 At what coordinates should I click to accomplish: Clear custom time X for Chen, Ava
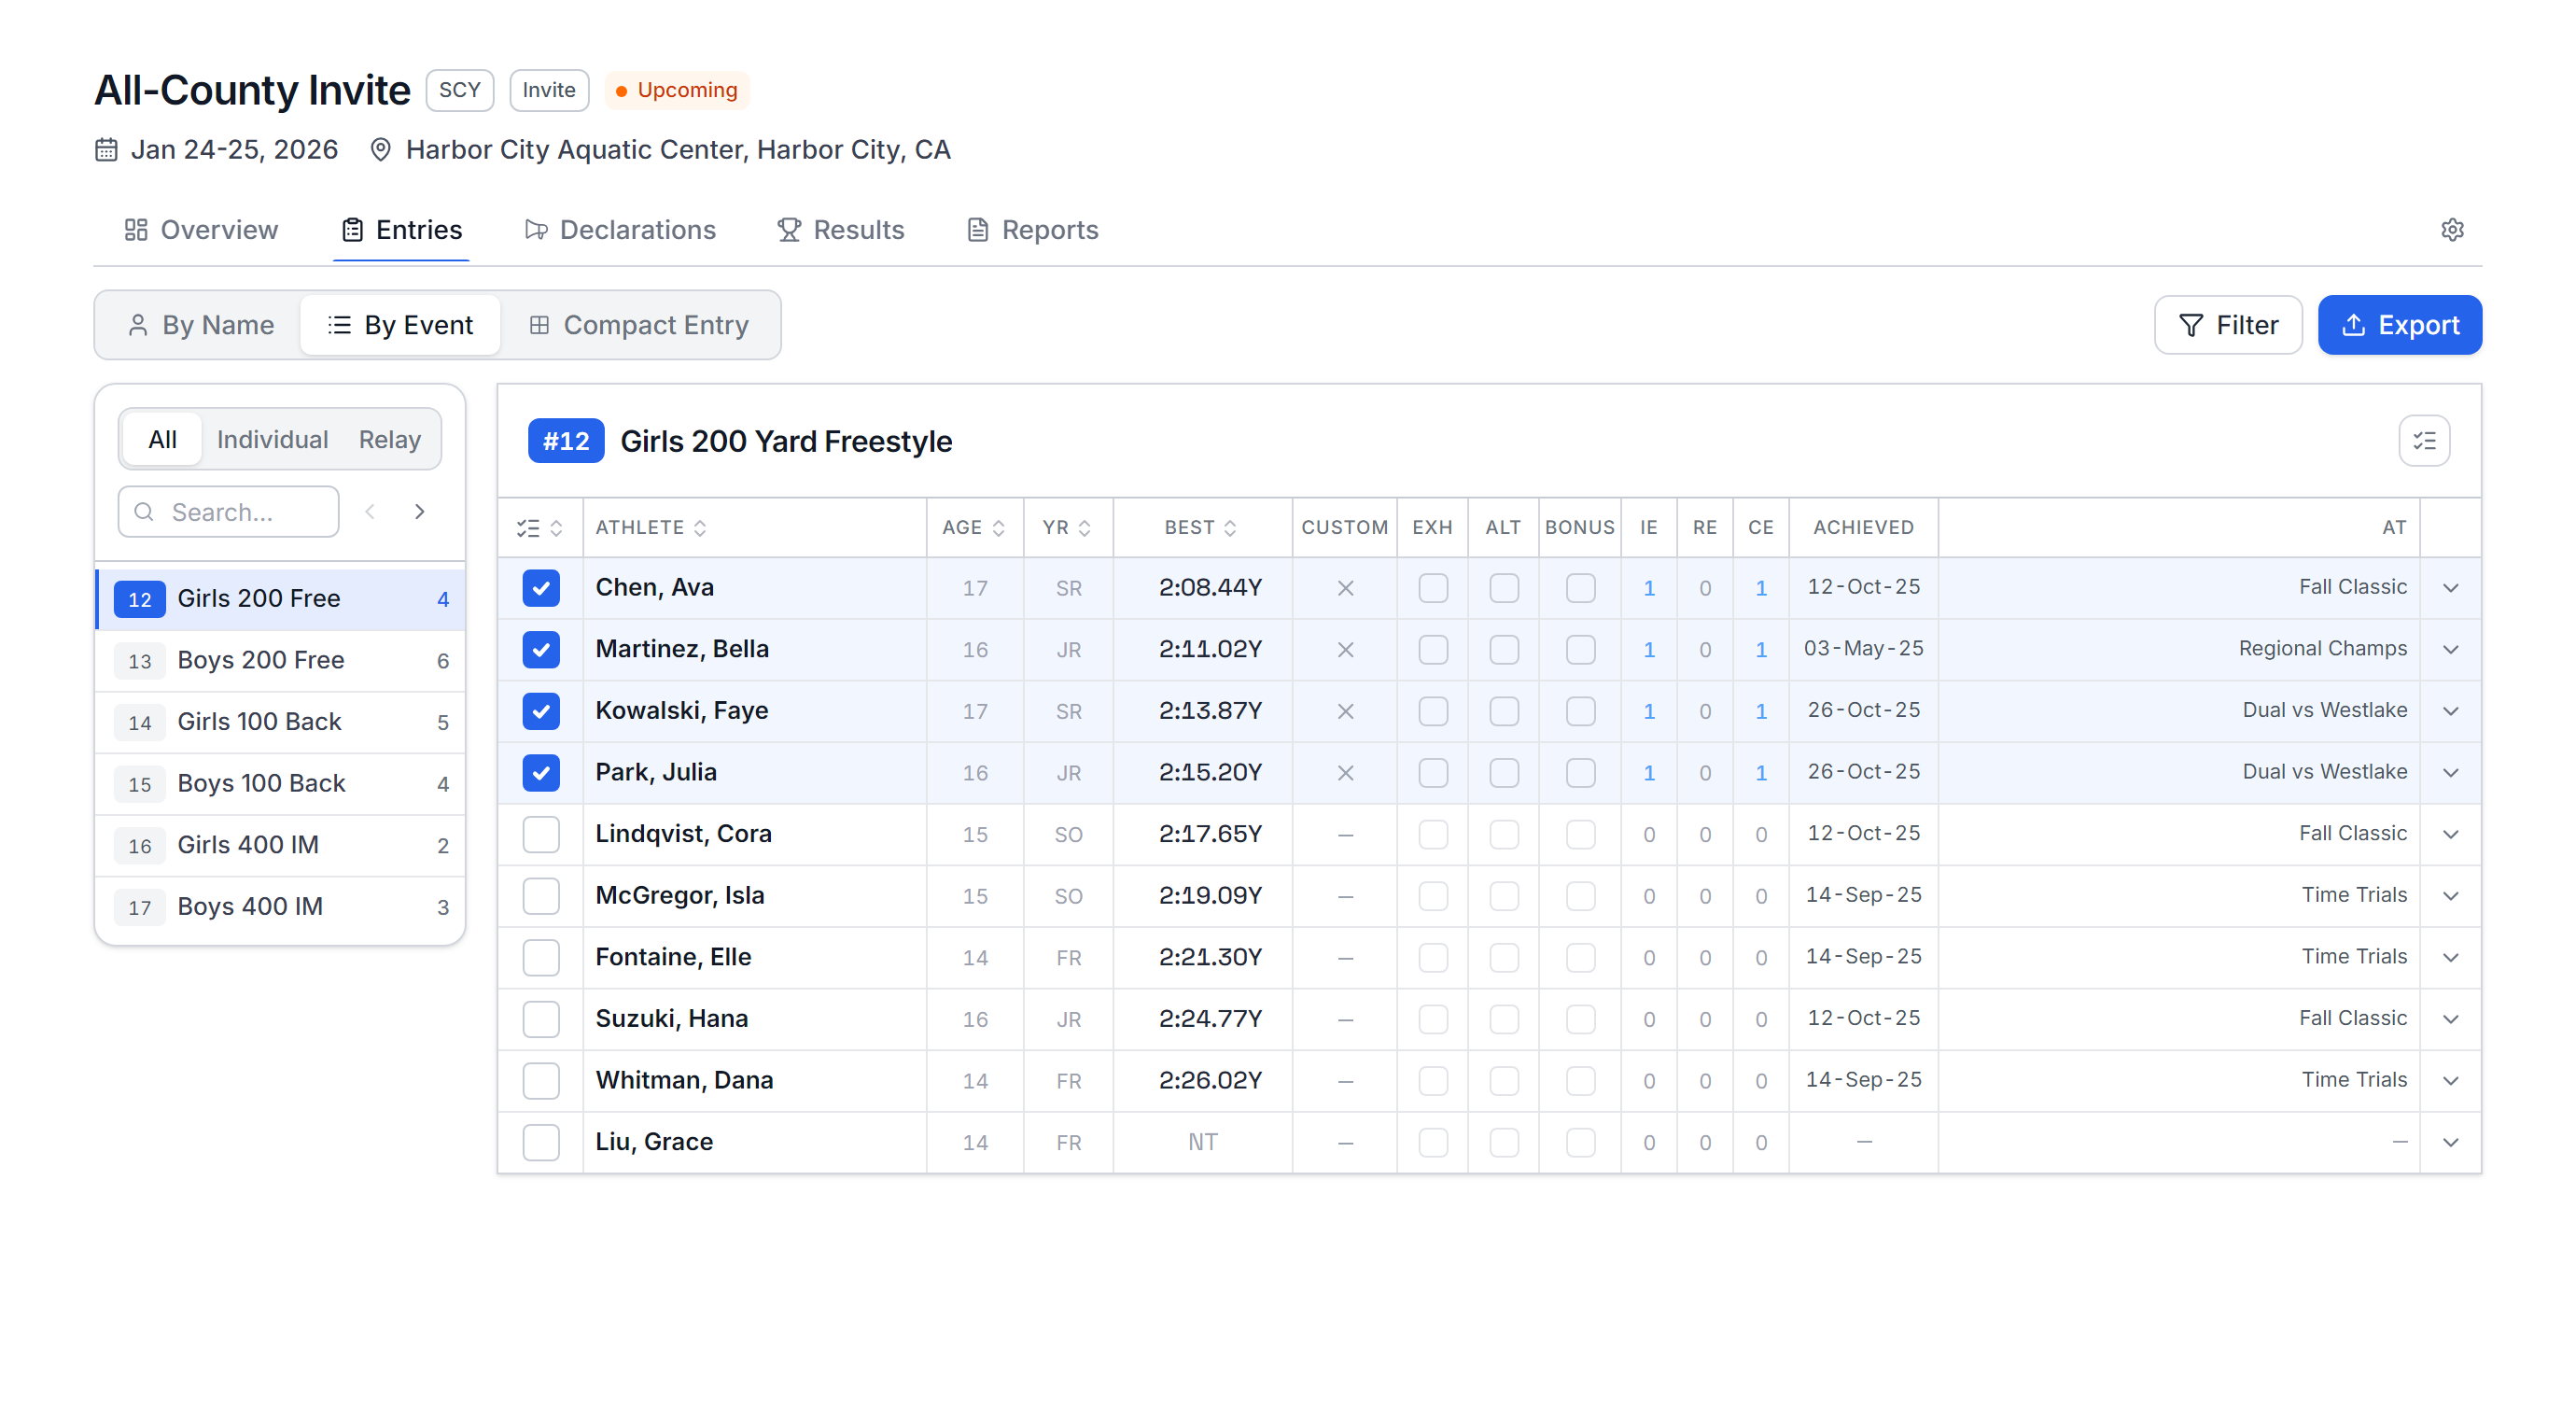coord(1345,588)
